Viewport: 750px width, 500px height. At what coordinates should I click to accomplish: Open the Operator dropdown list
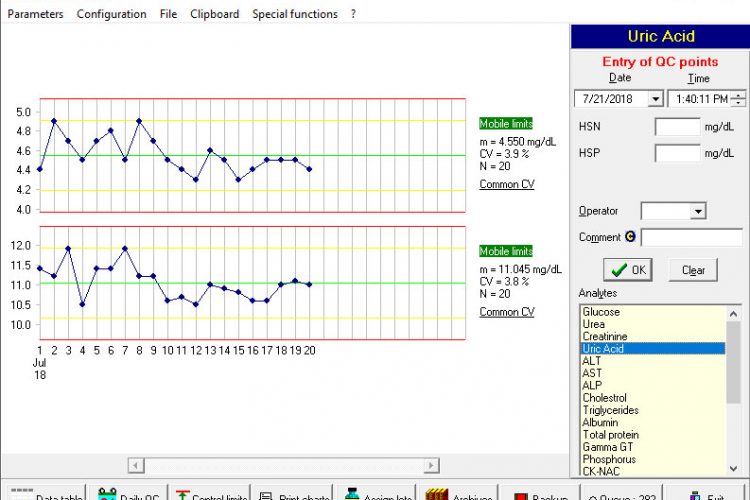tap(698, 211)
